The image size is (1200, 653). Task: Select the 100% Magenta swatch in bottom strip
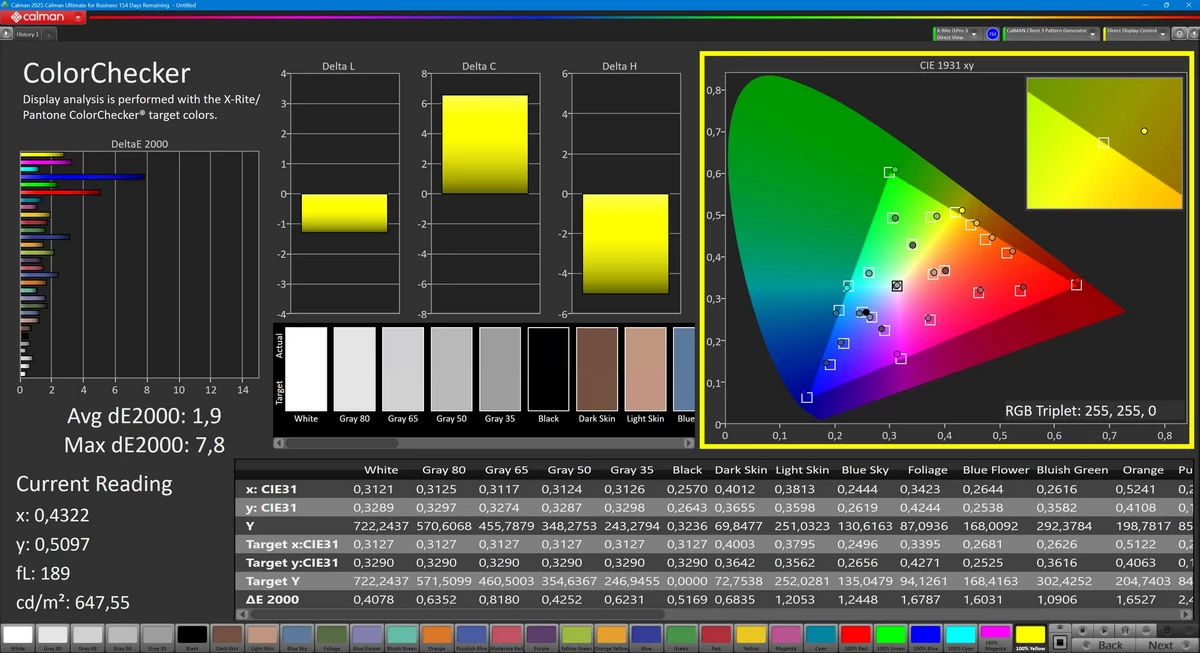pyautogui.click(x=994, y=636)
